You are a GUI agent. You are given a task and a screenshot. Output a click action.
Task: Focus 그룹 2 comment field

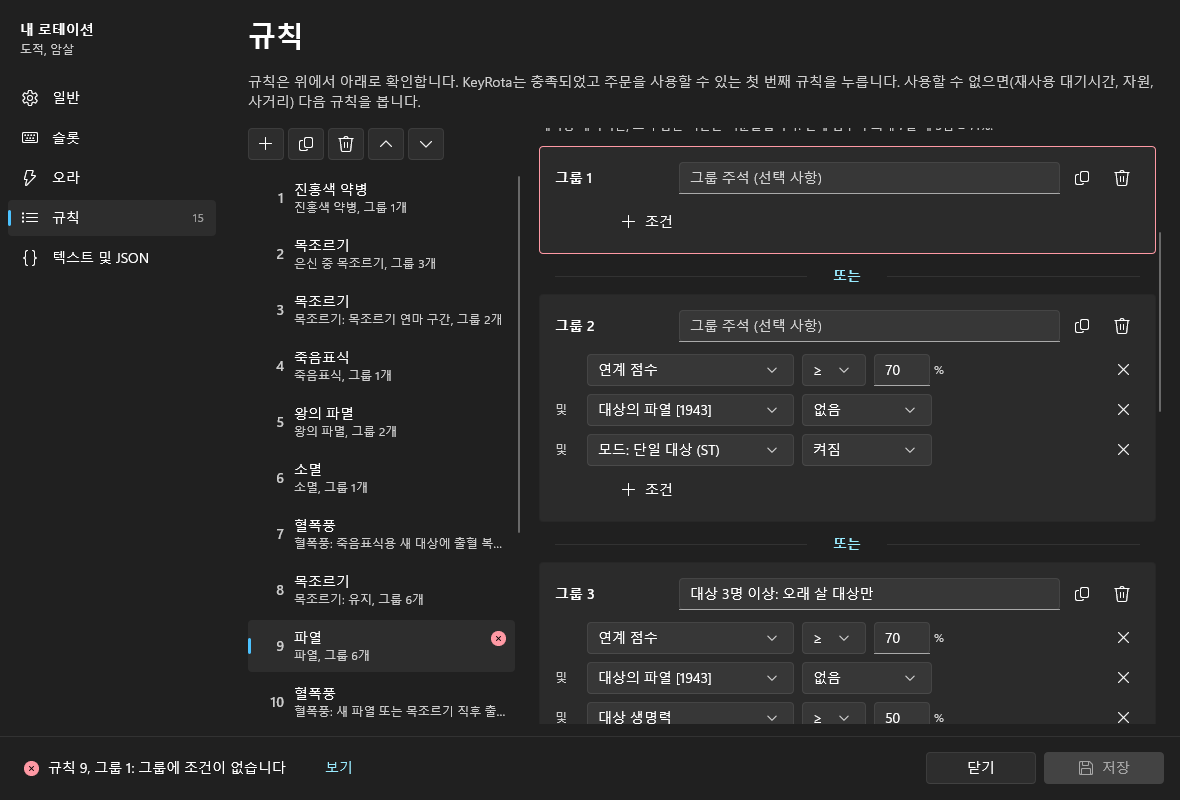869,326
